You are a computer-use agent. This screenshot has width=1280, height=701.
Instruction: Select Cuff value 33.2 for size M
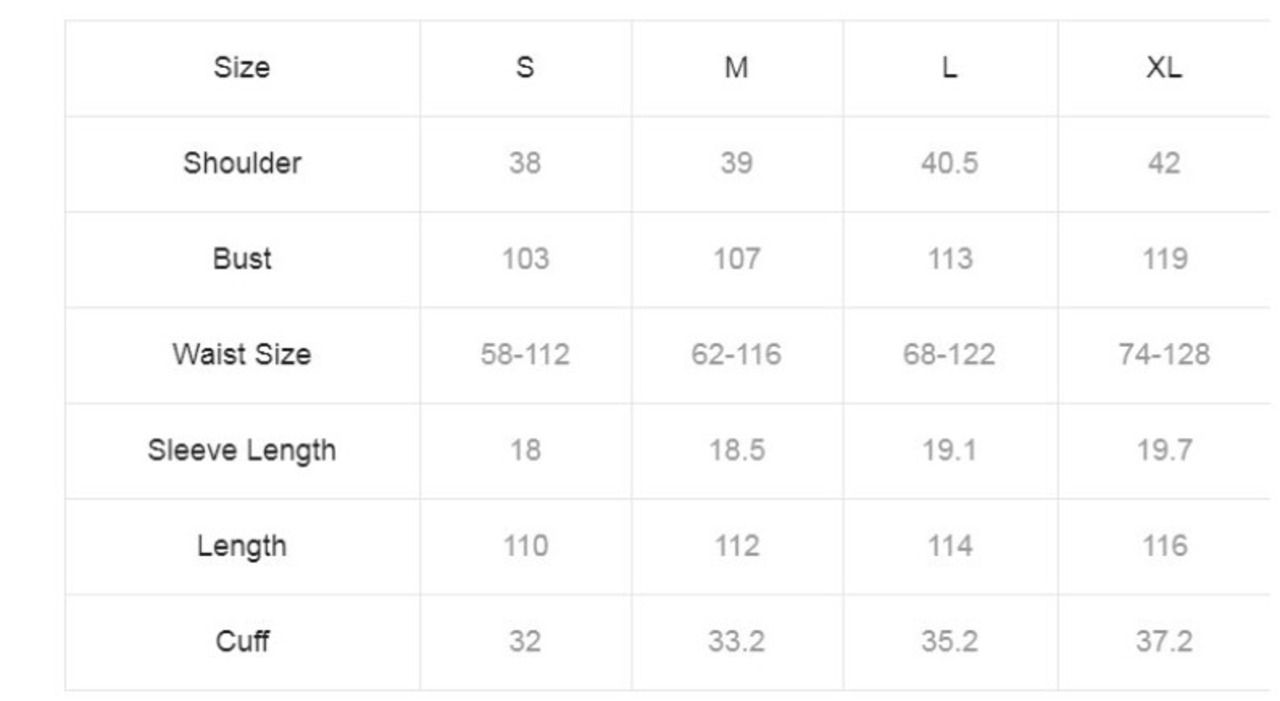(736, 641)
